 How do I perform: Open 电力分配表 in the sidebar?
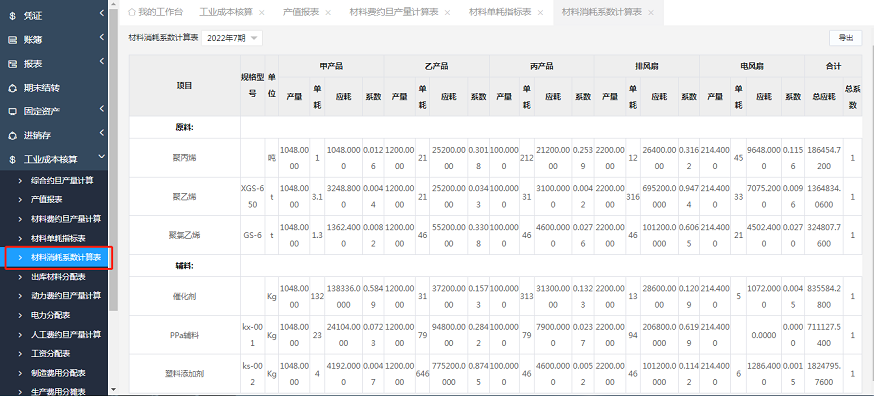click(x=50, y=315)
